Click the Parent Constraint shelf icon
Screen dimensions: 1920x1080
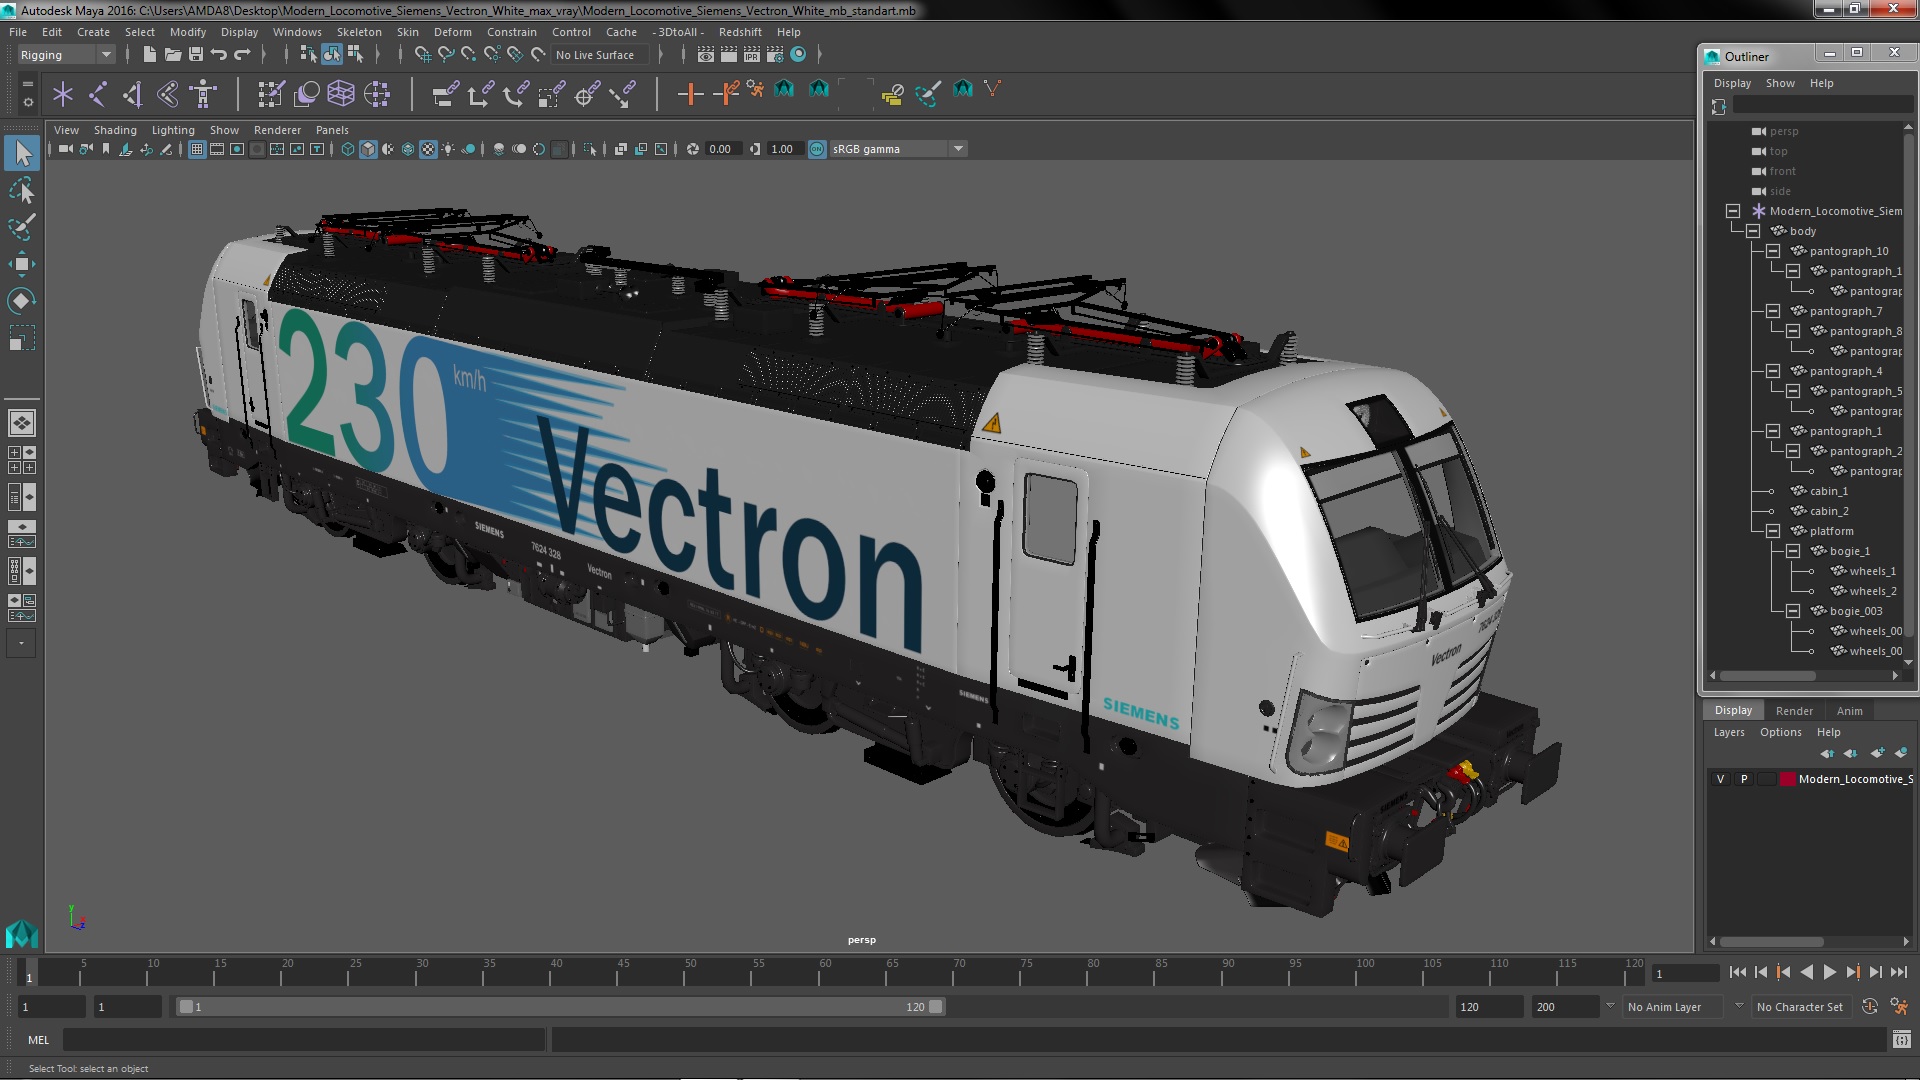coord(445,94)
